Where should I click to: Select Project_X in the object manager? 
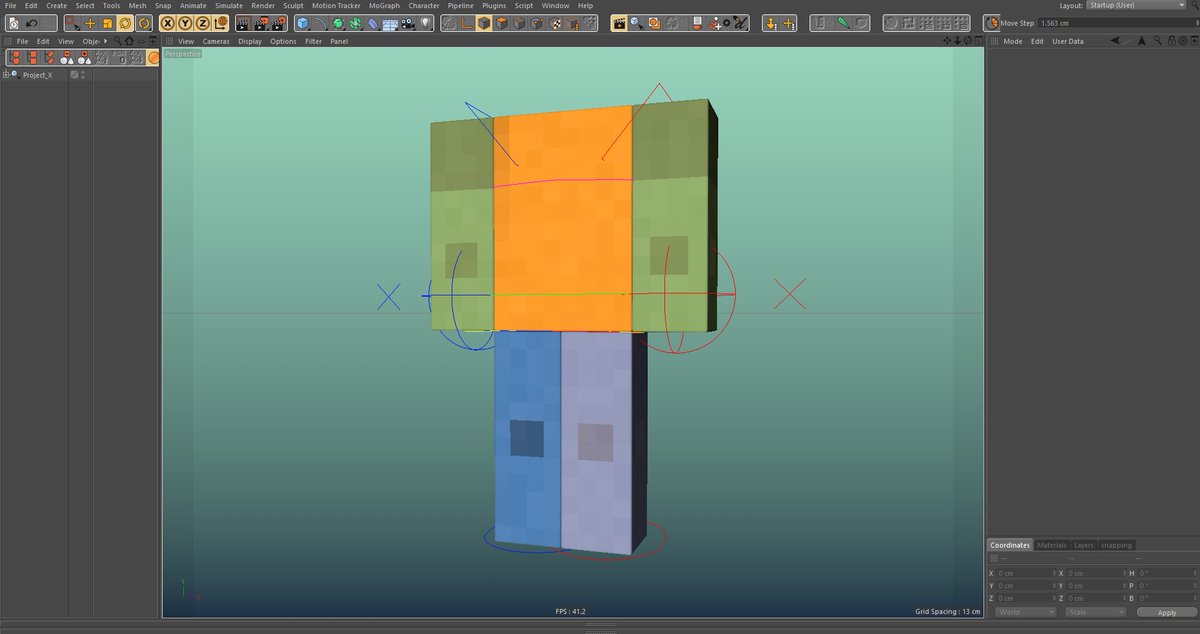[37, 75]
